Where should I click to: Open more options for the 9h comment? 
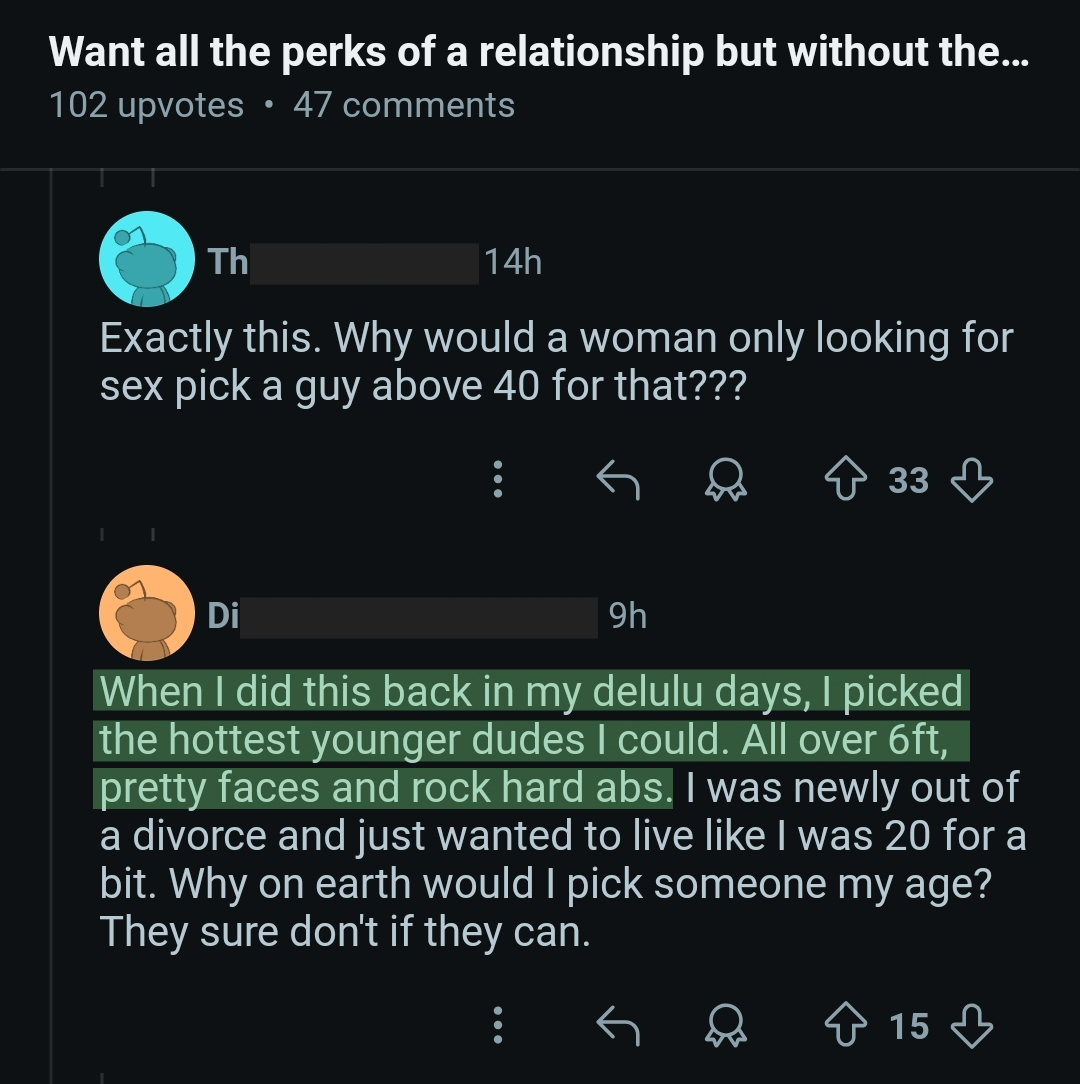(x=497, y=1026)
